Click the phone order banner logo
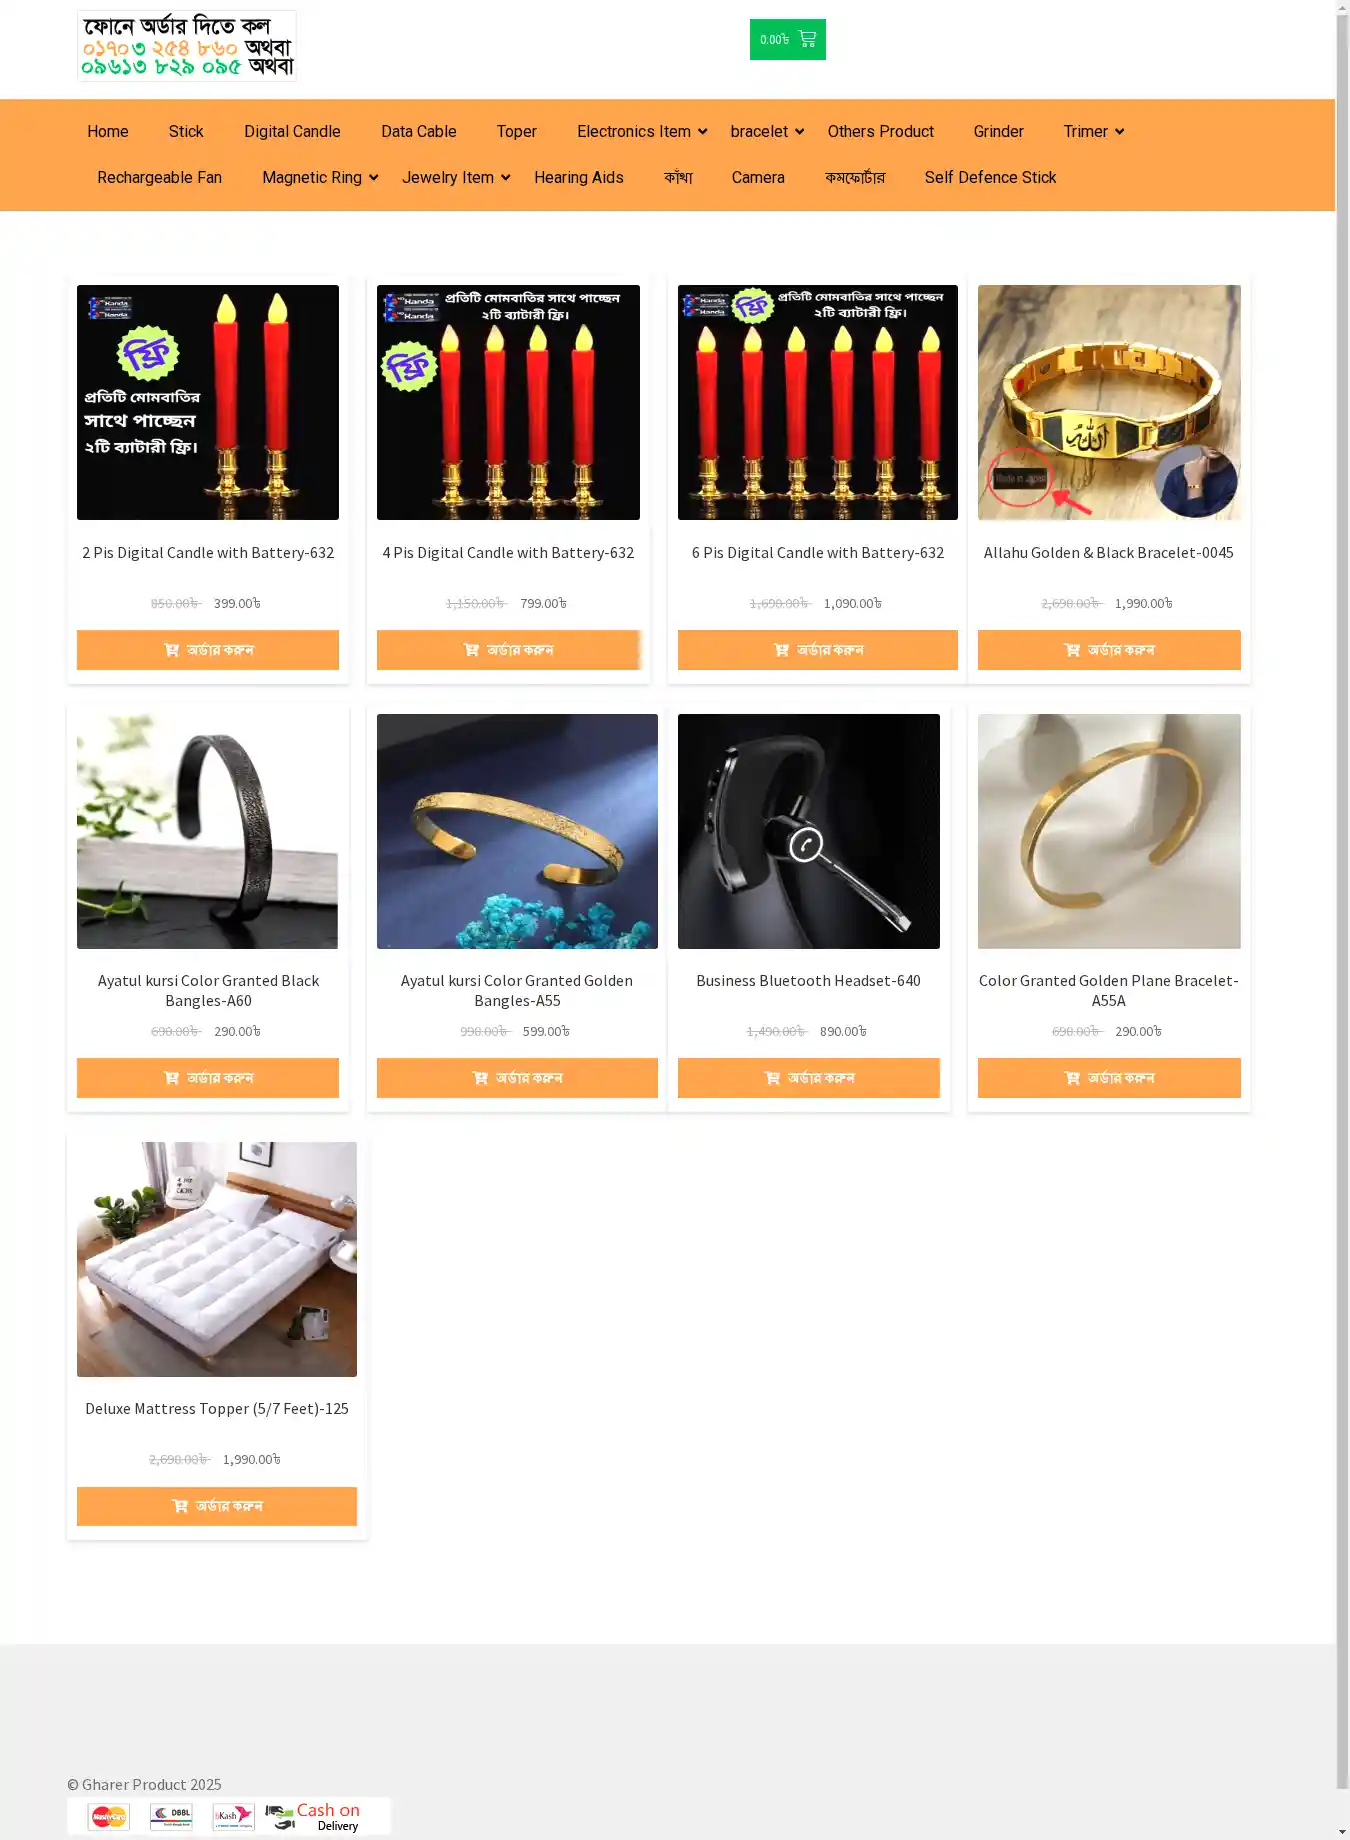The image size is (1350, 1840). pyautogui.click(x=187, y=46)
